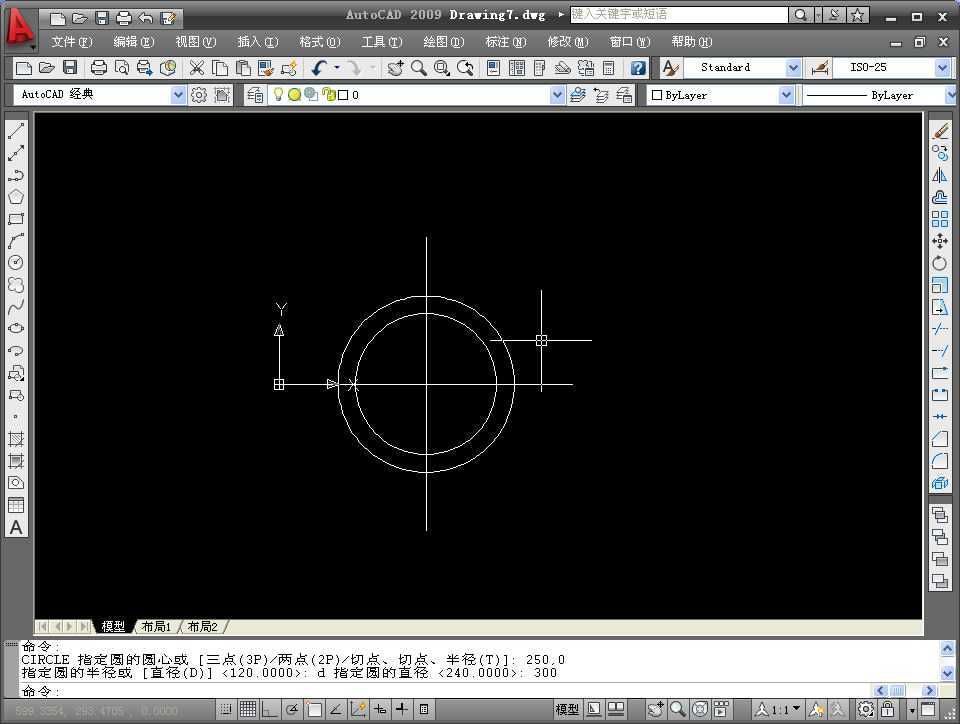Screen dimensions: 960x724
Task: Open the red A application menu
Action: tap(19, 28)
